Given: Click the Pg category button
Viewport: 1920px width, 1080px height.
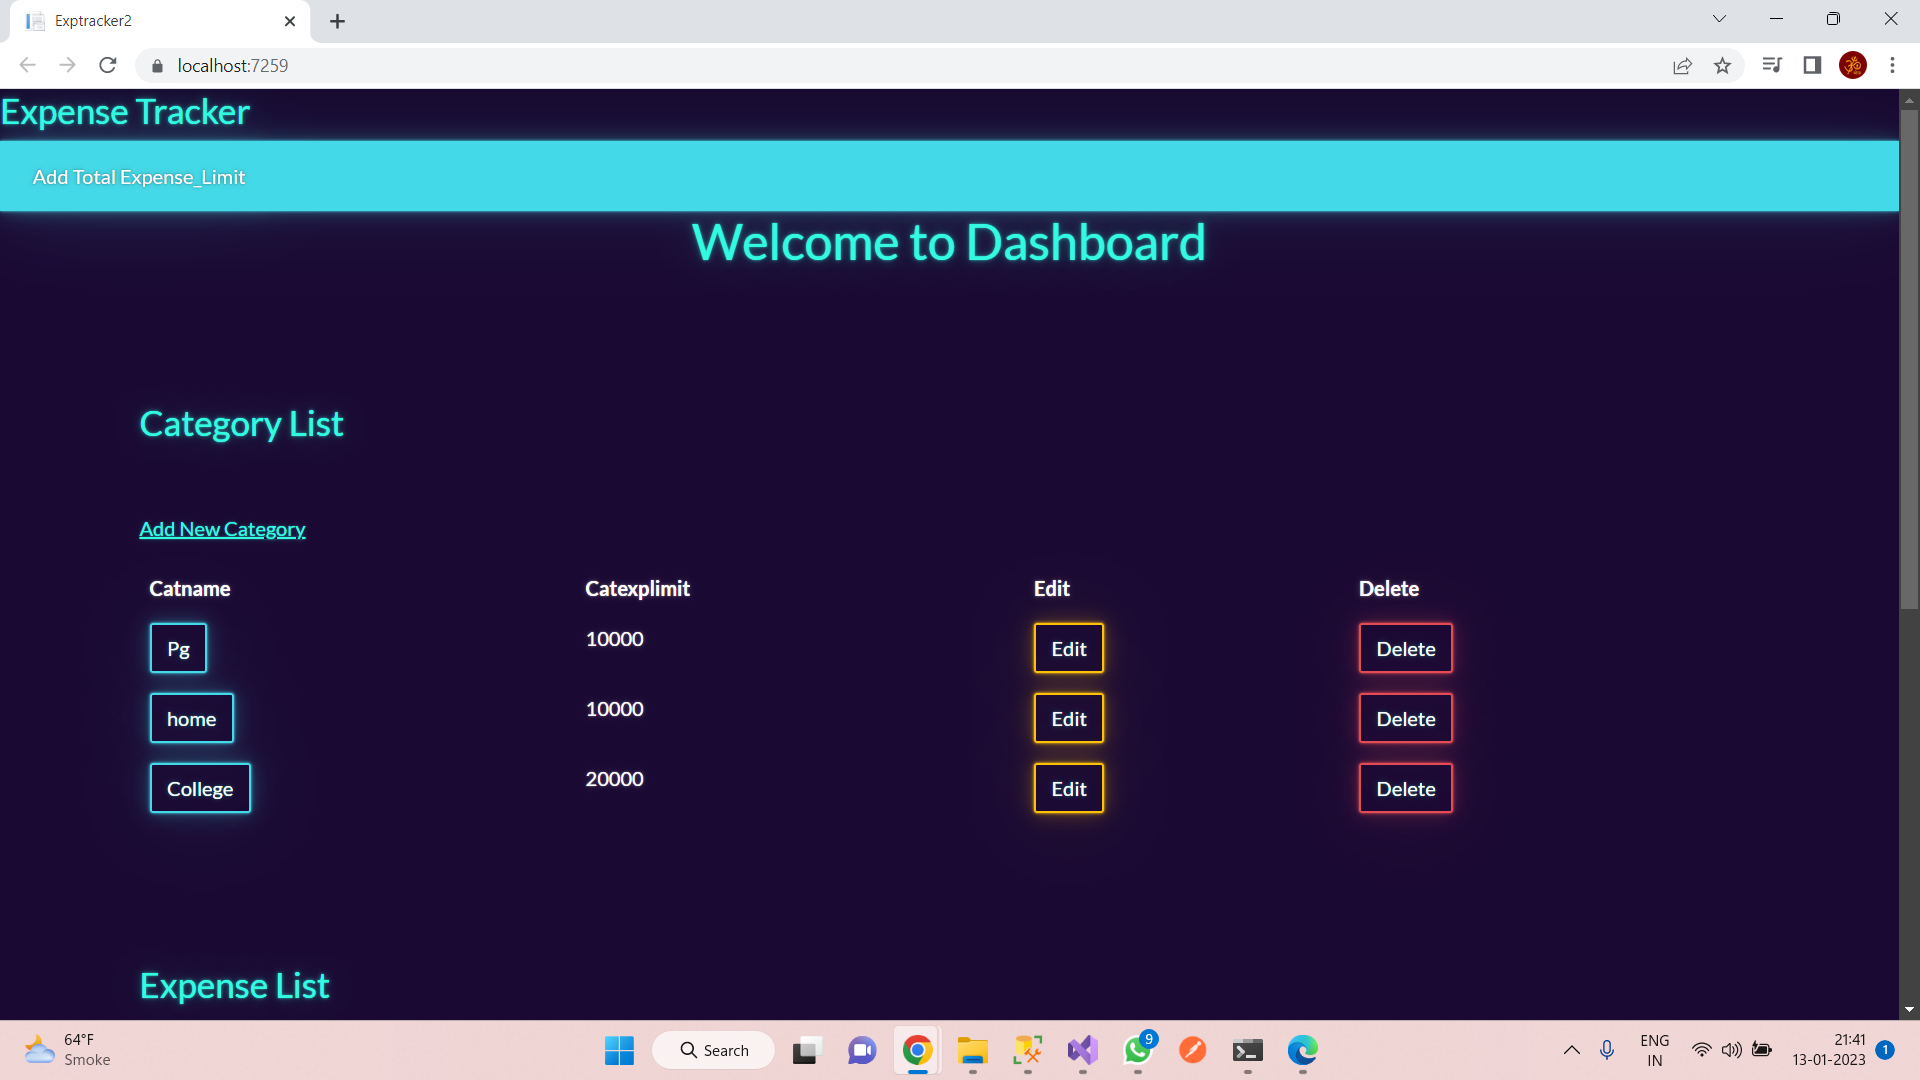Looking at the screenshot, I should click(178, 648).
